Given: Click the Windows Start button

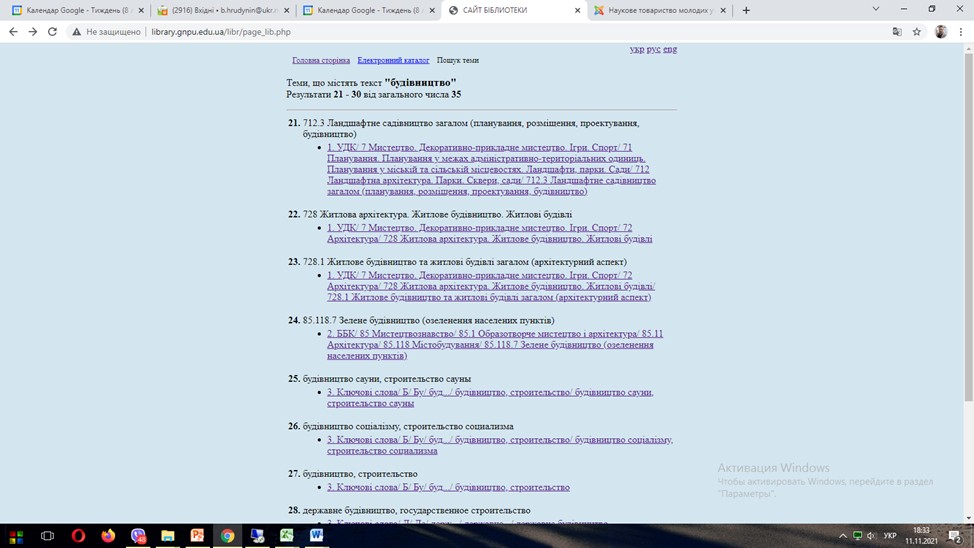Looking at the screenshot, I should click(16, 536).
